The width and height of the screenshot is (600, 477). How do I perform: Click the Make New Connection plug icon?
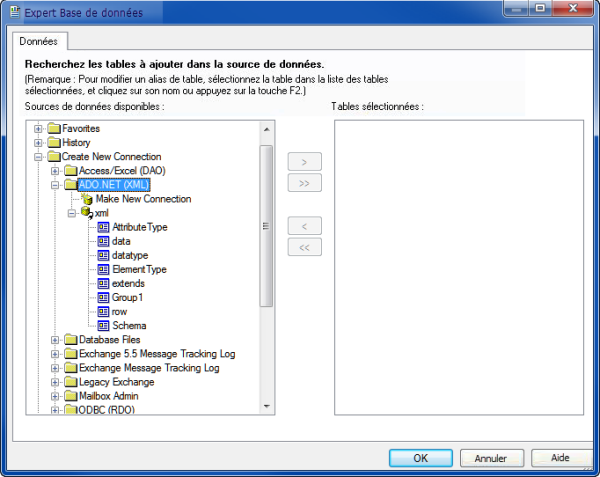(x=86, y=199)
